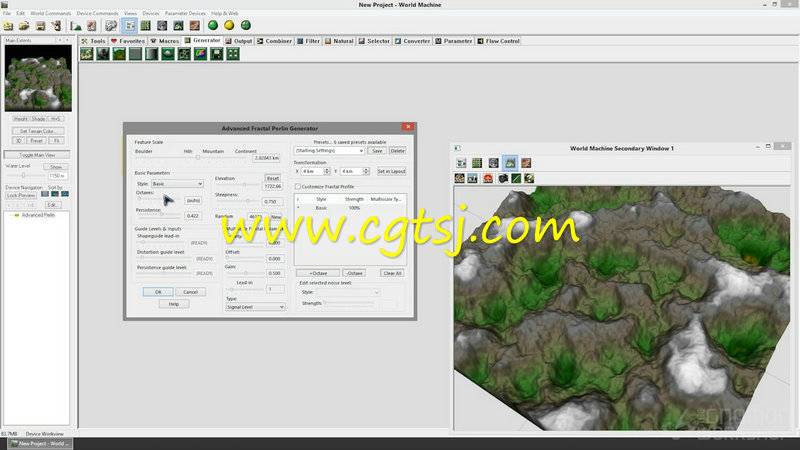This screenshot has width=800, height=450.
Task: Click Set Terrain Color button
Action: tap(37, 131)
